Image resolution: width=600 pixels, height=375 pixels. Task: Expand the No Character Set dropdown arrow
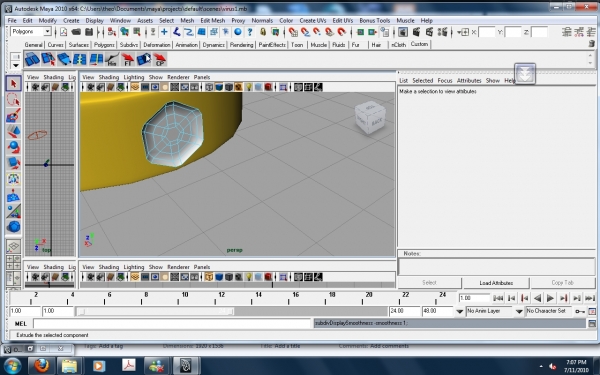(519, 311)
